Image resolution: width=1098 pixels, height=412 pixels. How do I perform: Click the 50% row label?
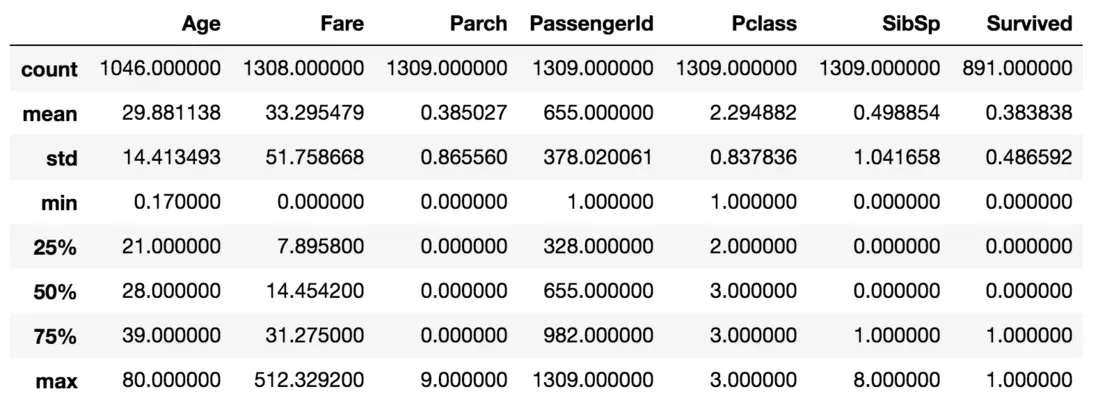(x=55, y=293)
